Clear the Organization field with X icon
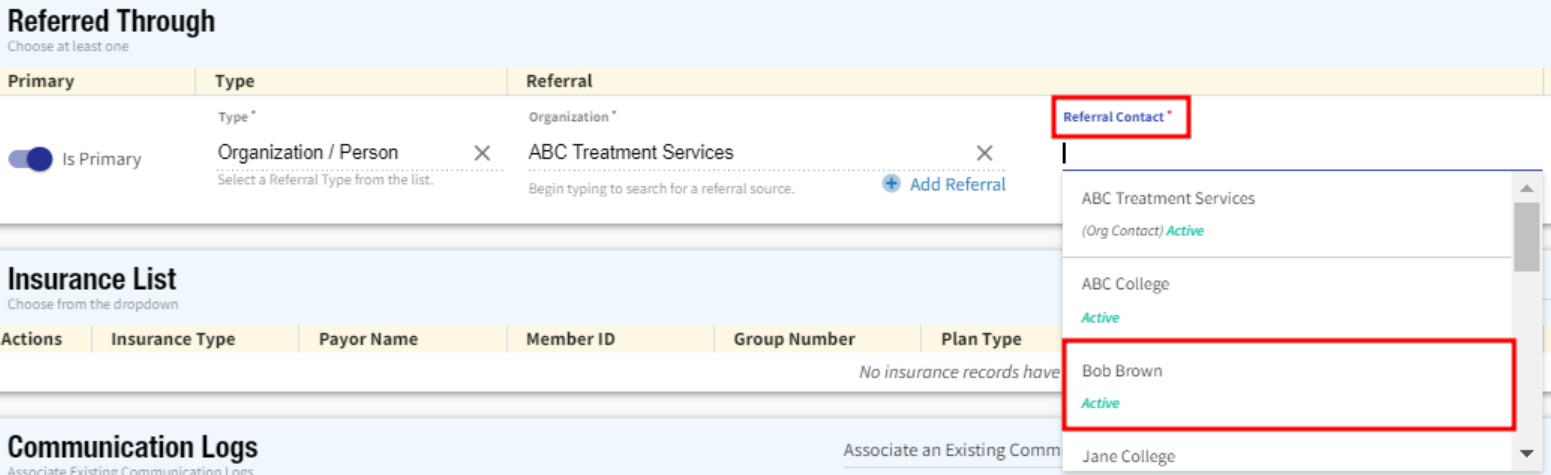 click(984, 153)
